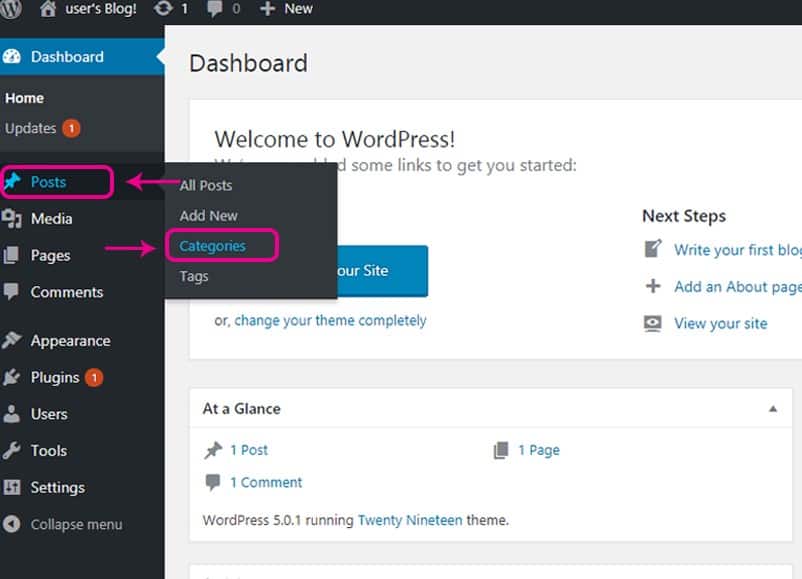Click the Users person icon
The image size is (802, 579).
(x=11, y=414)
